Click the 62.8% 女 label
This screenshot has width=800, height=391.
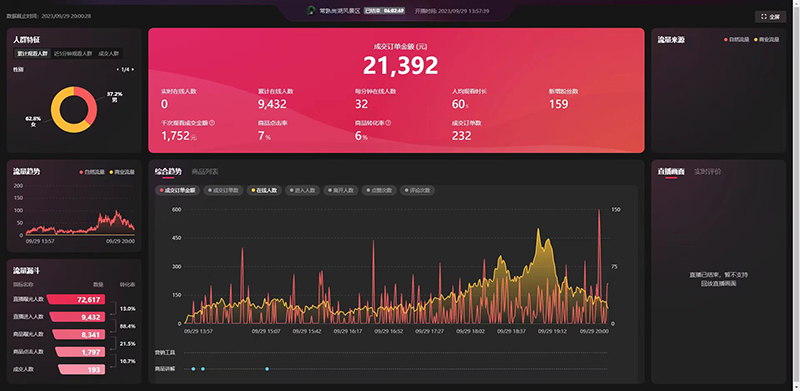(33, 121)
